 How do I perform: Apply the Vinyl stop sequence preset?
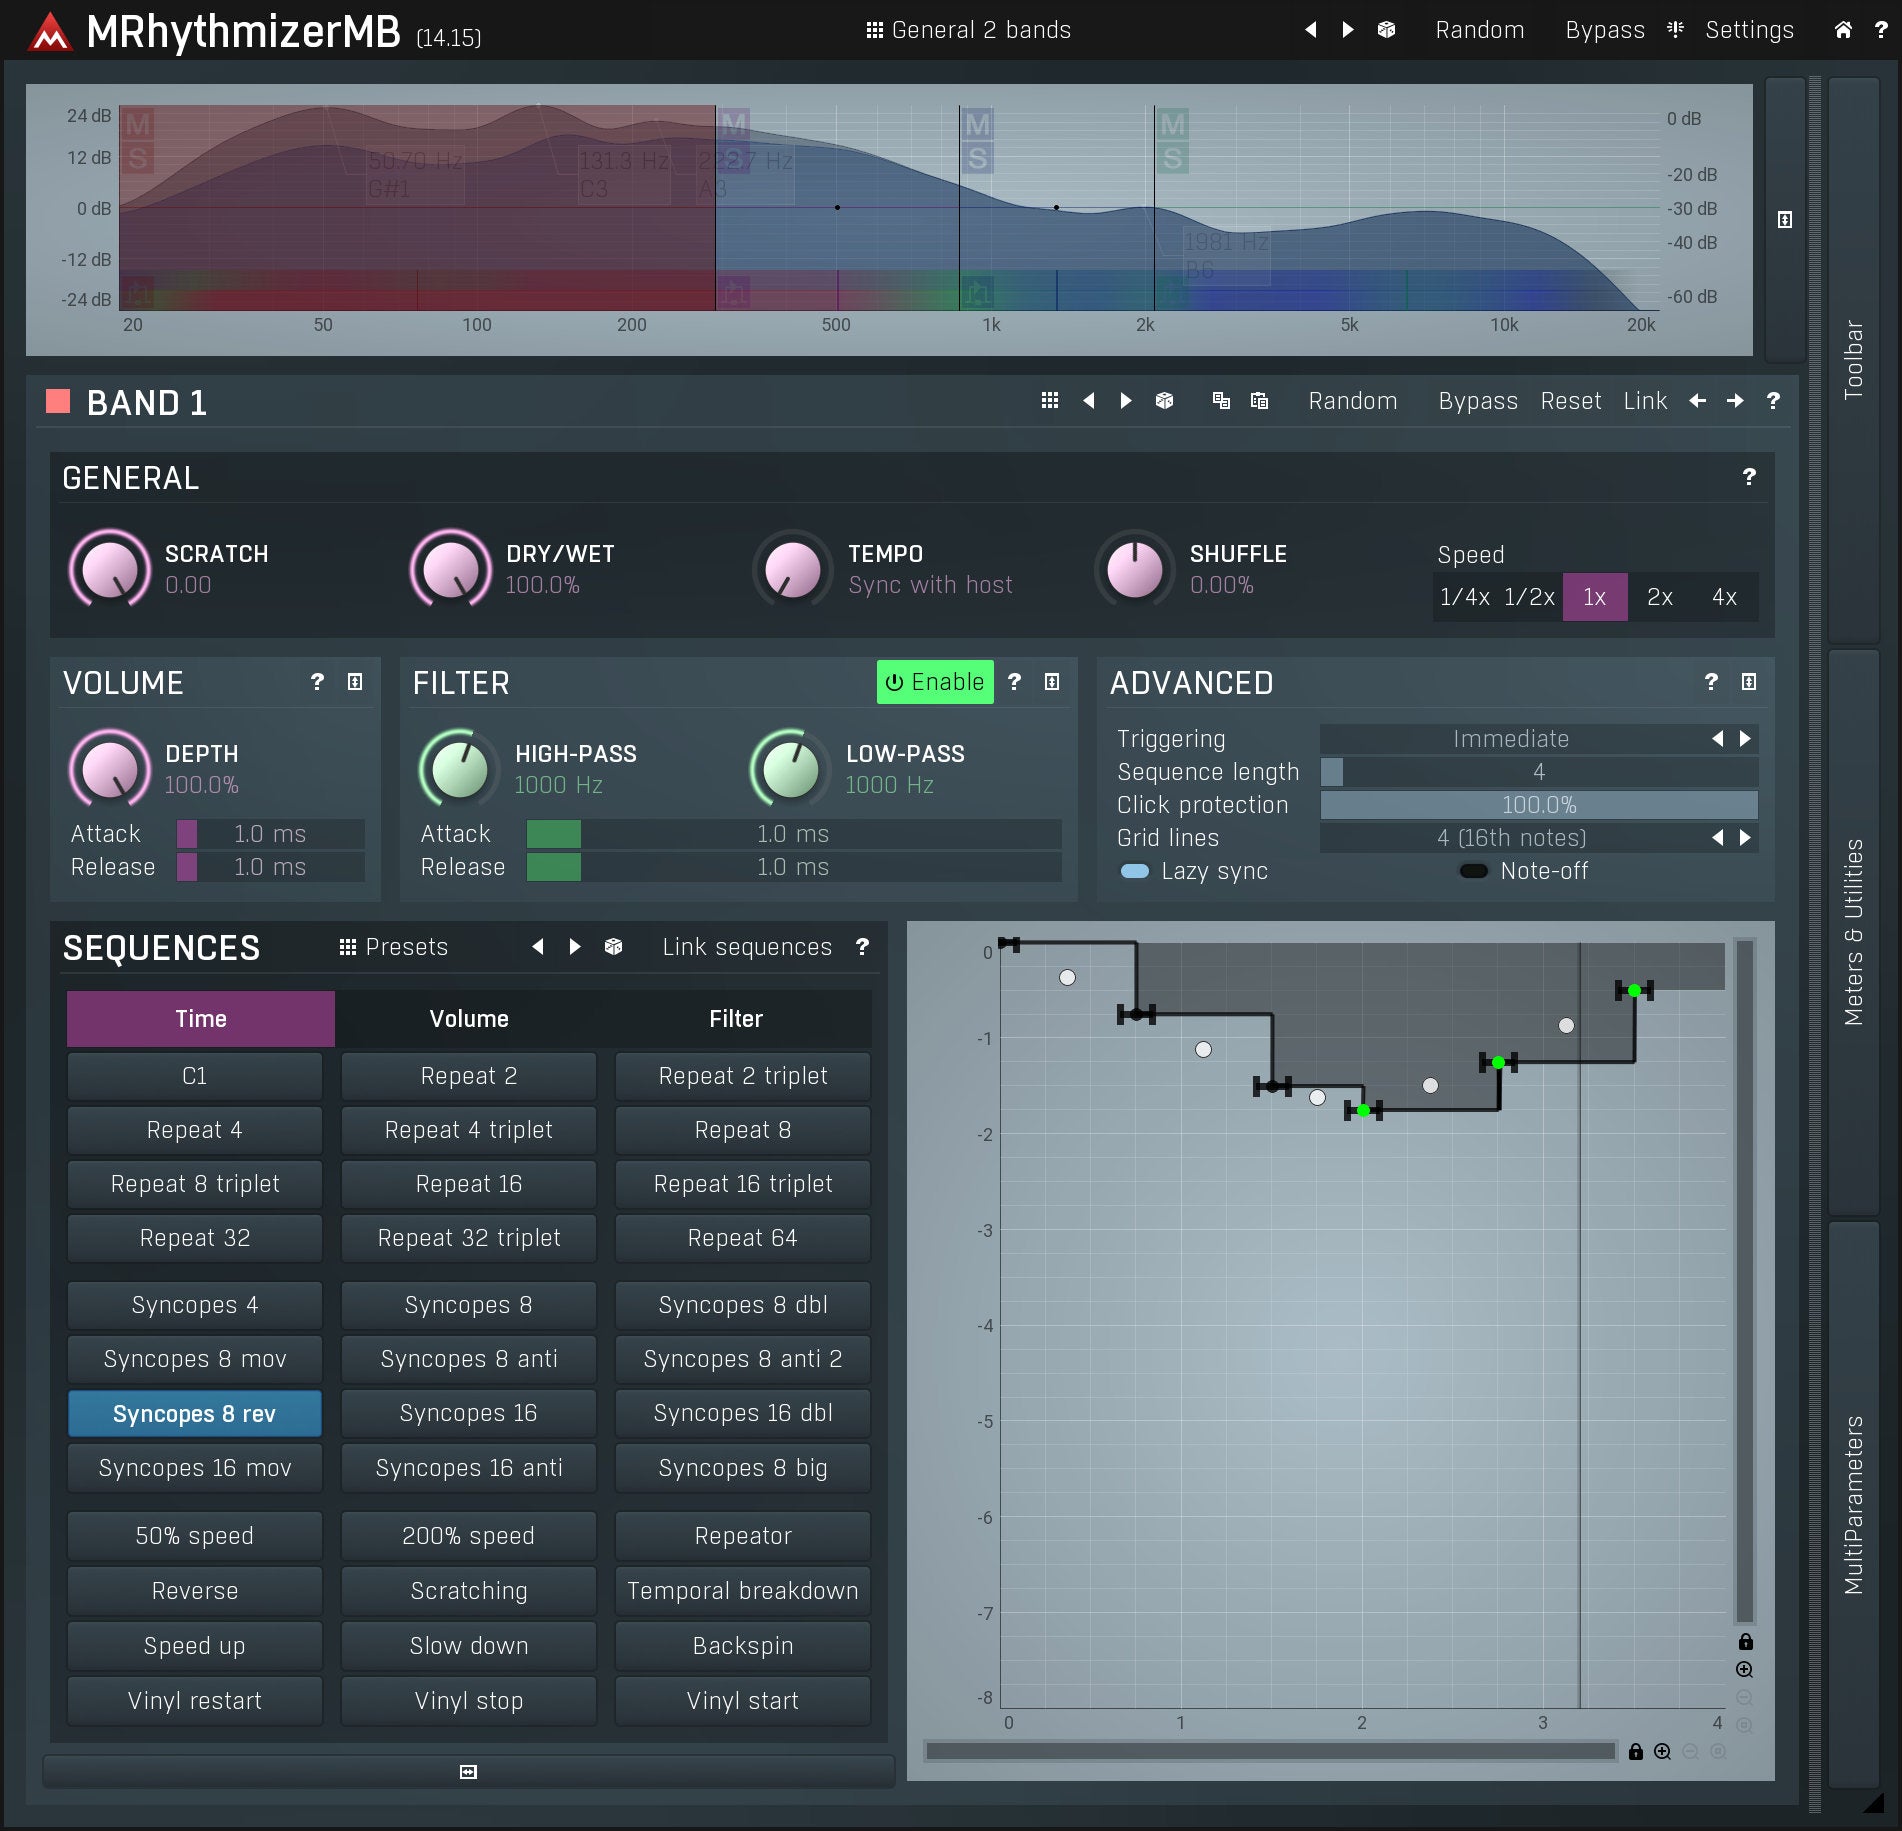click(x=469, y=1701)
